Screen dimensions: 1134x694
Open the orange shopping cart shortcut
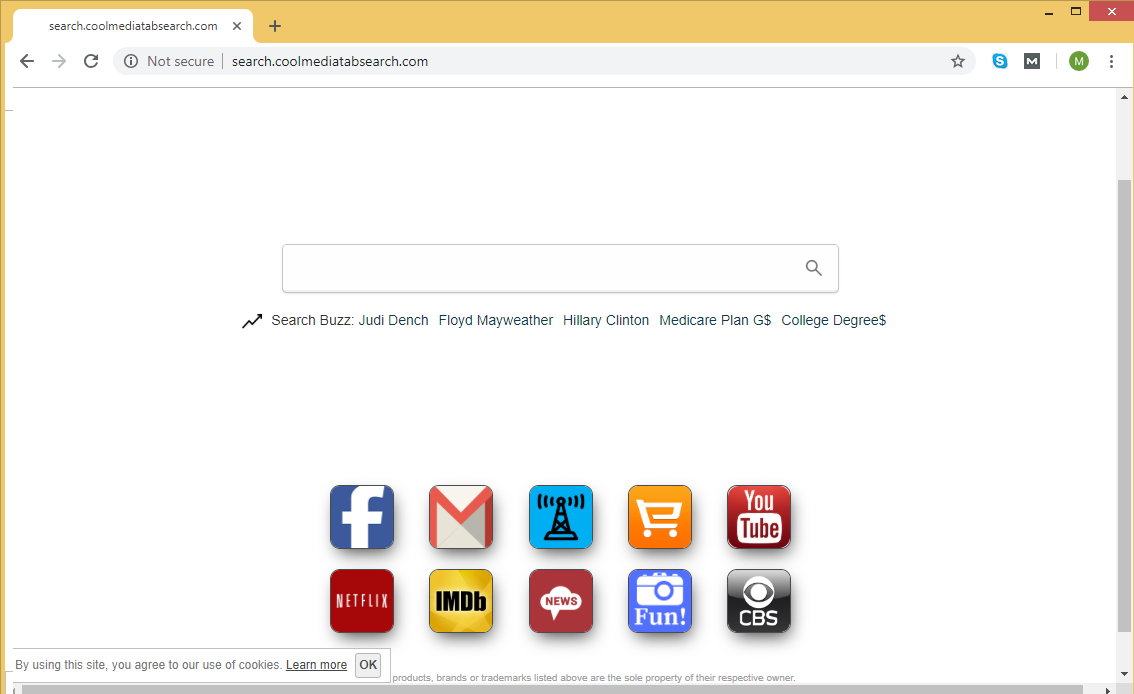point(660,517)
